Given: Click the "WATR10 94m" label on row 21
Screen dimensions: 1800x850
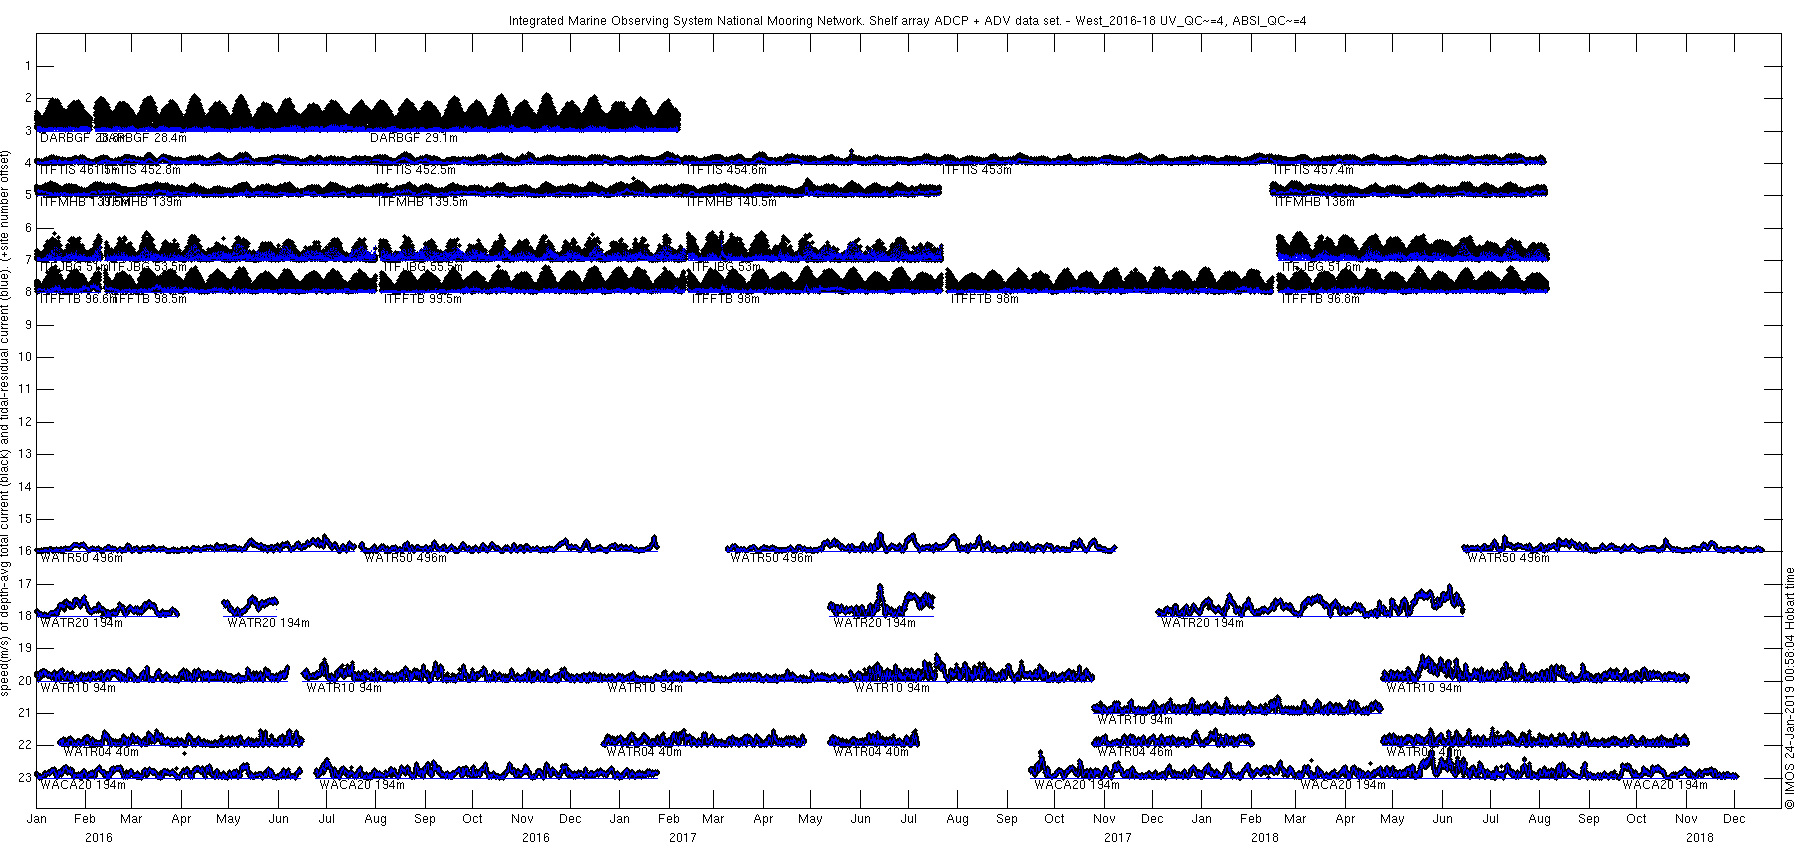Looking at the screenshot, I should click(x=1135, y=720).
